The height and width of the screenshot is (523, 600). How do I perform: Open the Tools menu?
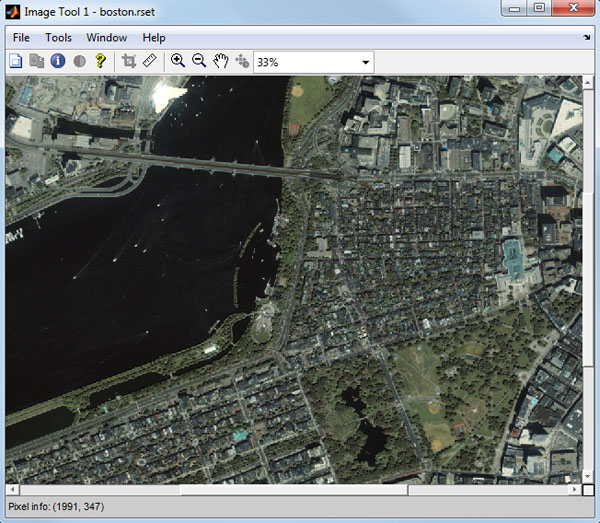click(x=58, y=37)
